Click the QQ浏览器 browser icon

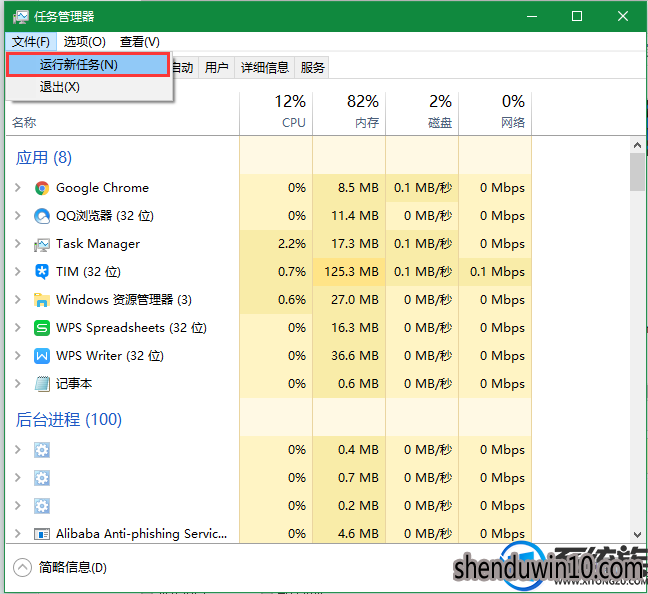click(x=42, y=216)
